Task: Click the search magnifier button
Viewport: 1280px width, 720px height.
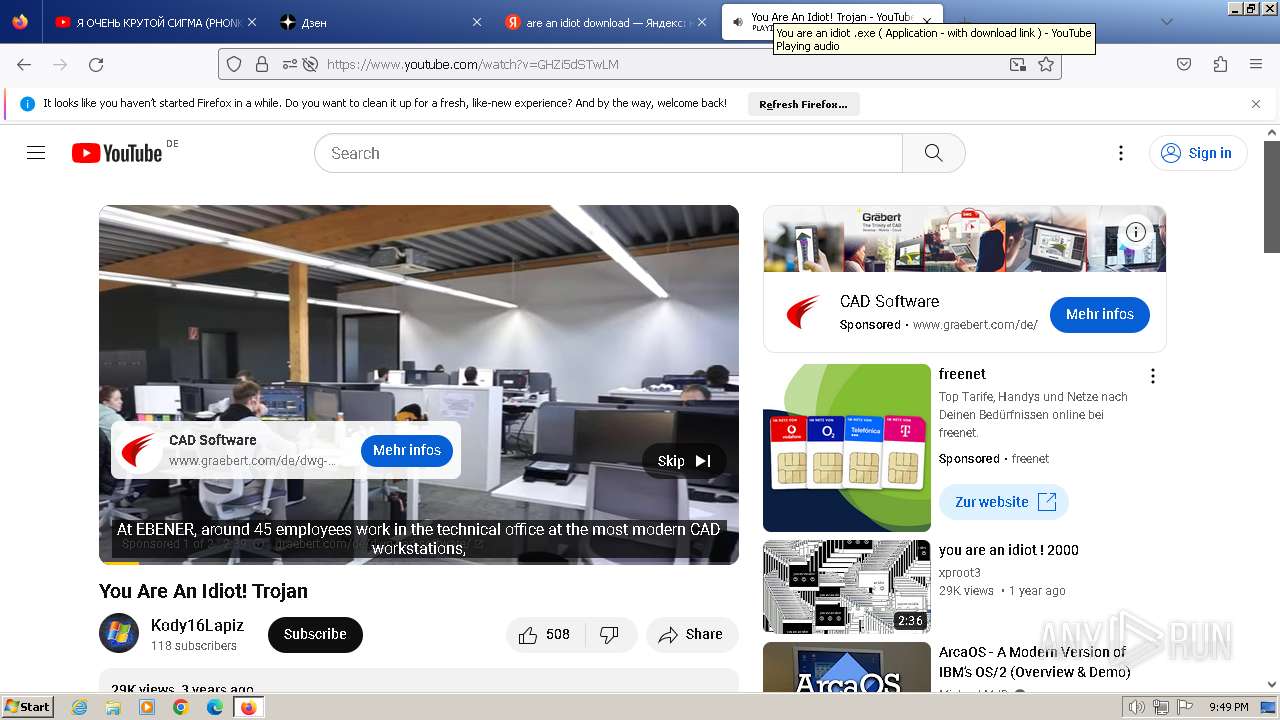Action: coord(934,153)
